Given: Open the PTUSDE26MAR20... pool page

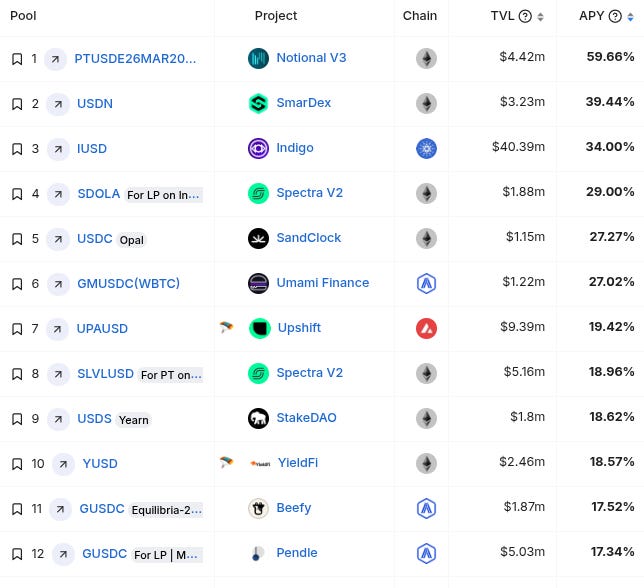Looking at the screenshot, I should [x=135, y=59].
